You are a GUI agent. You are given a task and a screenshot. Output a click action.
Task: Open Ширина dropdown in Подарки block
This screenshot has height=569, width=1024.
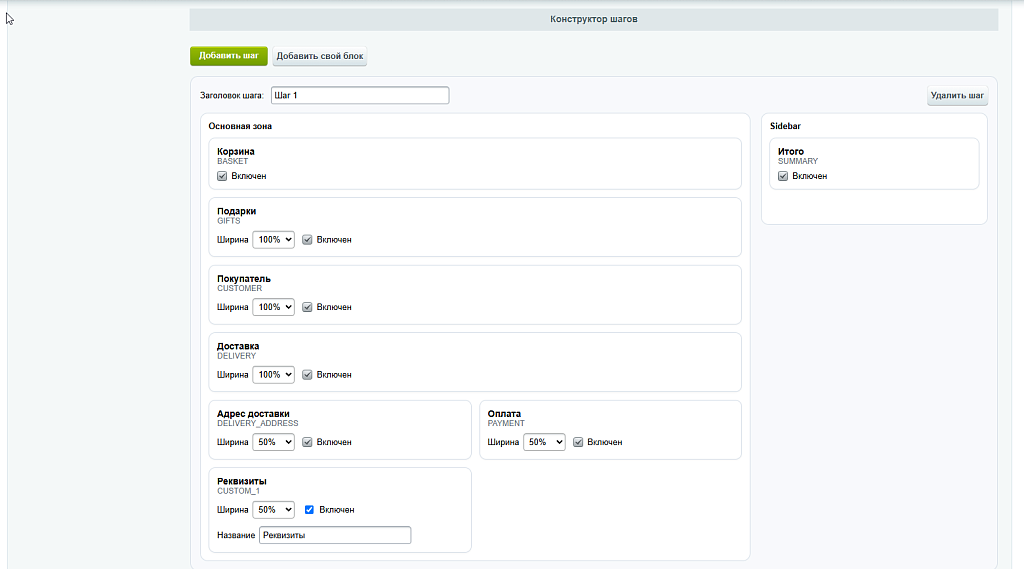click(274, 240)
